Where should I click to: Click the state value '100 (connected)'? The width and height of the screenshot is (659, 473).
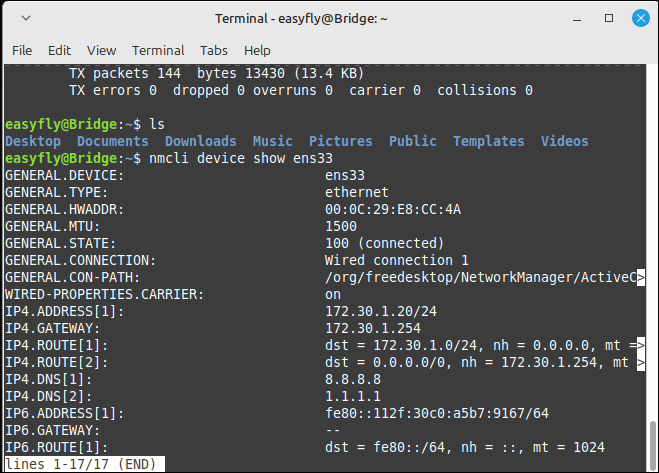click(x=384, y=243)
